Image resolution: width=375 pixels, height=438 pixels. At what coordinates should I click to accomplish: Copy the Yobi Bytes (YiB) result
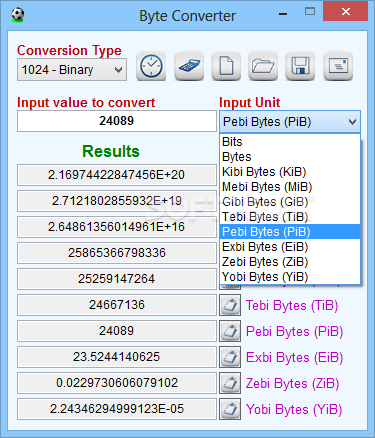coord(230,409)
